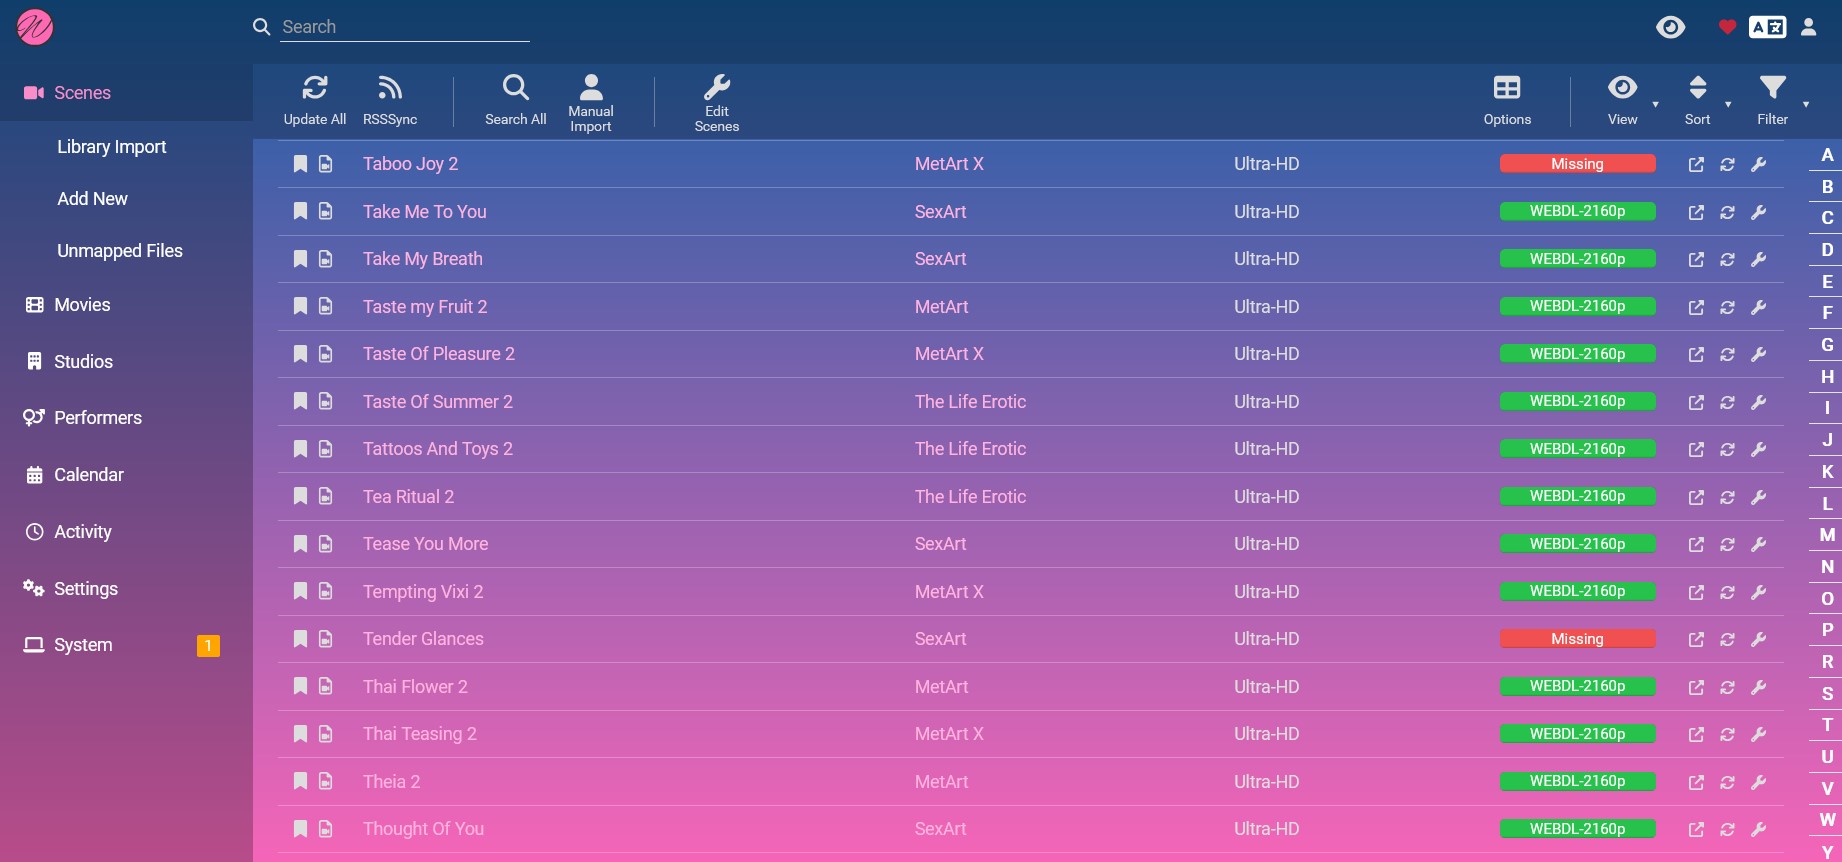Toggle monitored bookmark for Taboo Joy 2
Screen dimensions: 1842x862
pos(300,164)
